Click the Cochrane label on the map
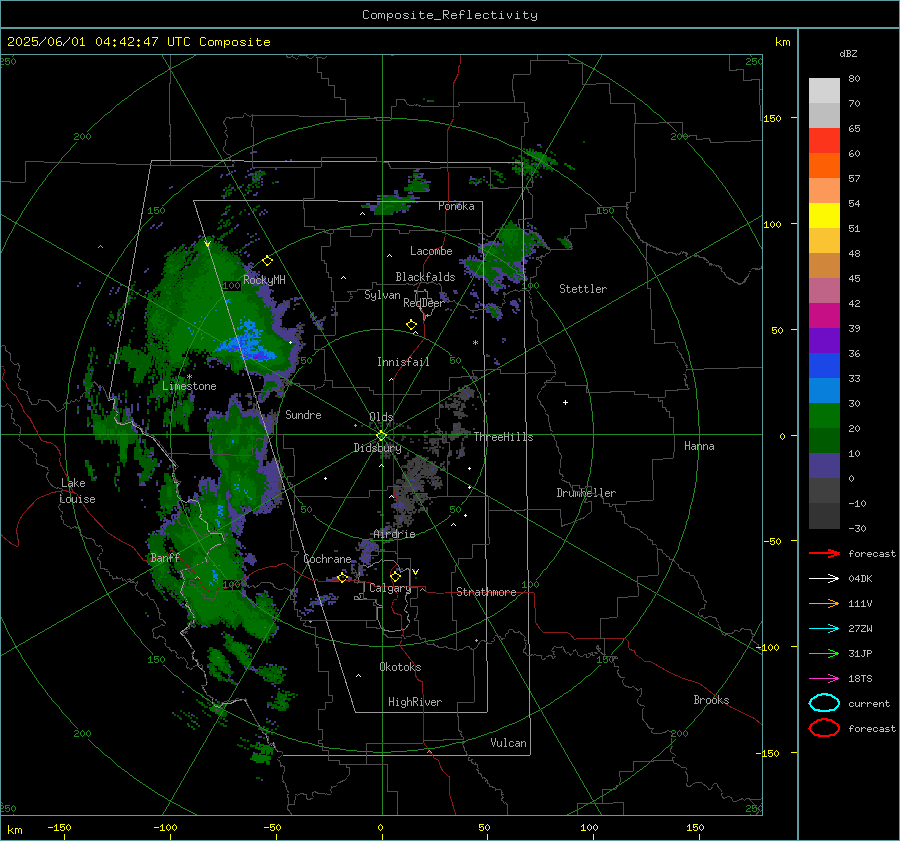900x841 pixels. pos(327,559)
